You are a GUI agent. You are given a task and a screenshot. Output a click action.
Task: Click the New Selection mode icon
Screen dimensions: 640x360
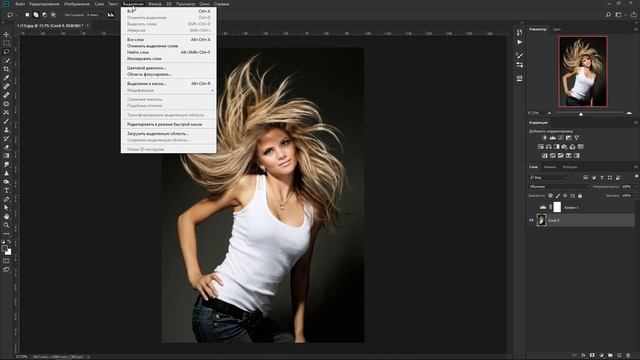tap(27, 15)
